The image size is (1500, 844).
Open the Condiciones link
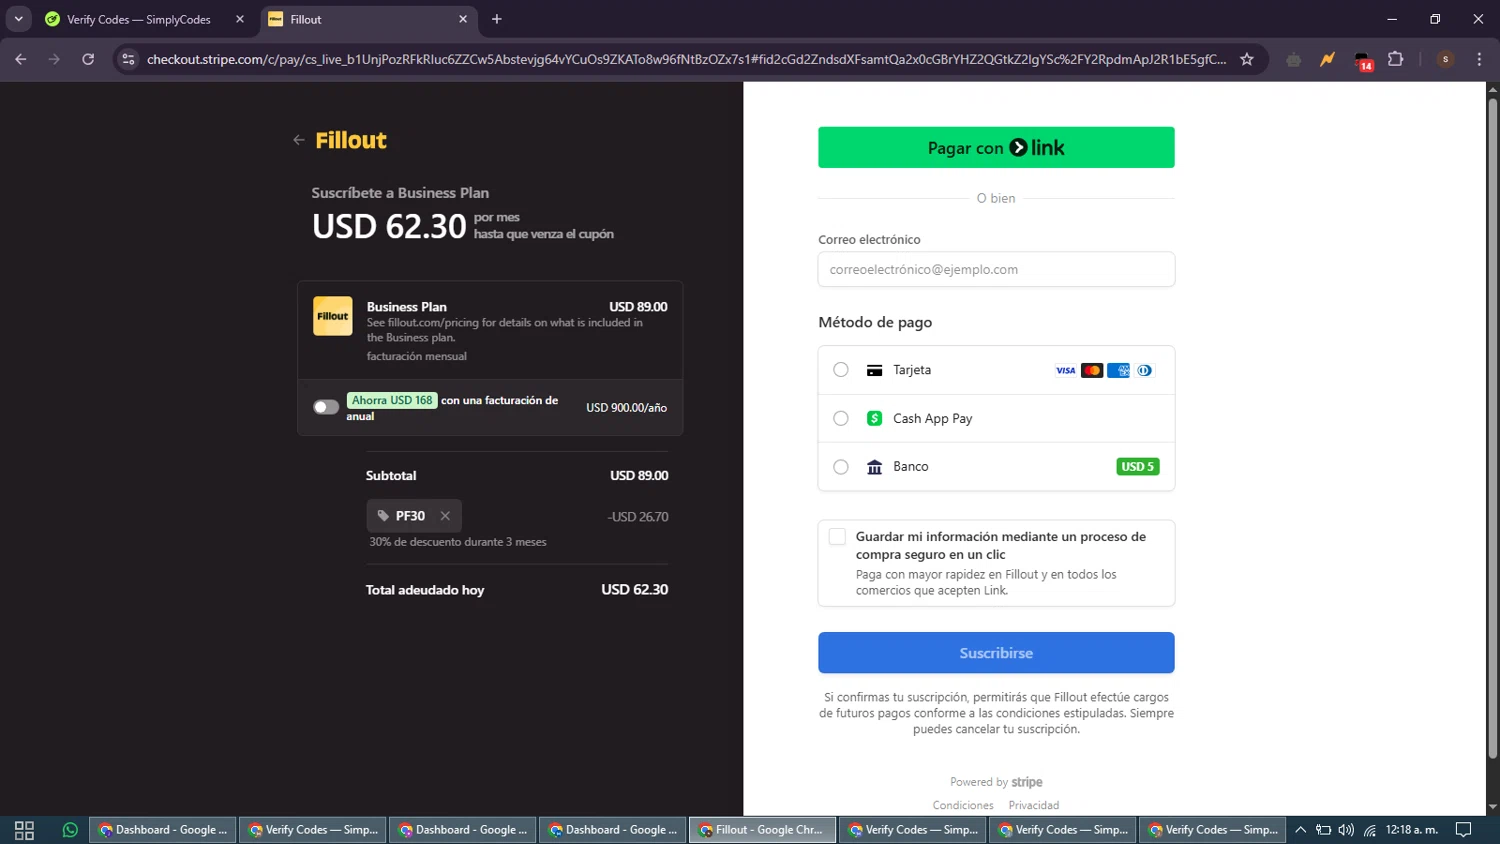963,805
